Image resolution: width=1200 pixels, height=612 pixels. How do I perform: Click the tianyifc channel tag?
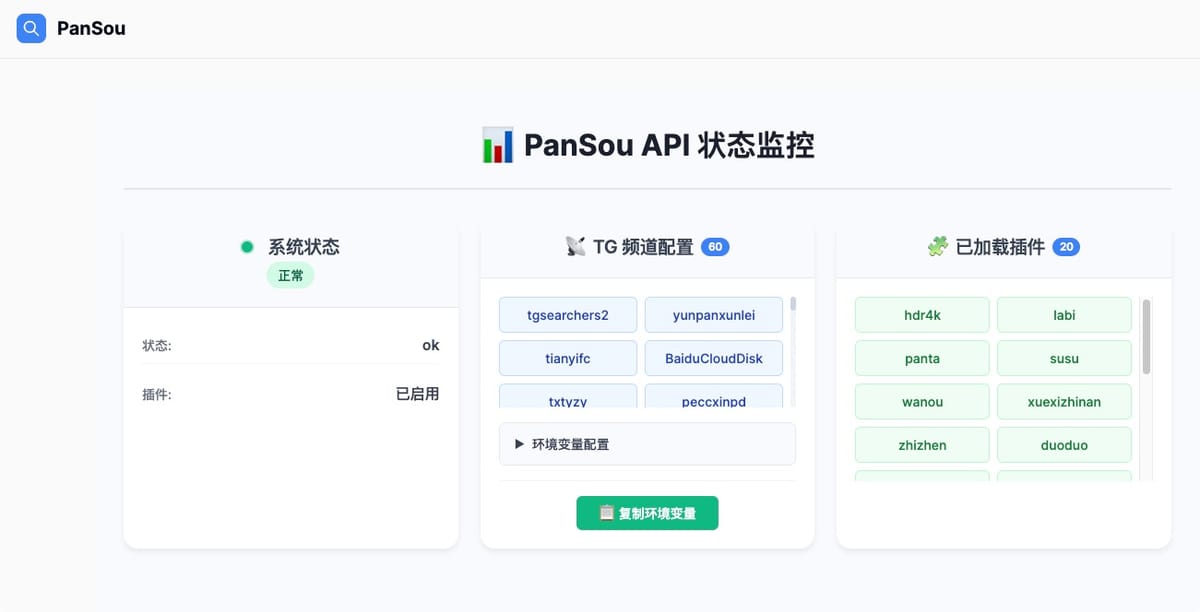[567, 358]
